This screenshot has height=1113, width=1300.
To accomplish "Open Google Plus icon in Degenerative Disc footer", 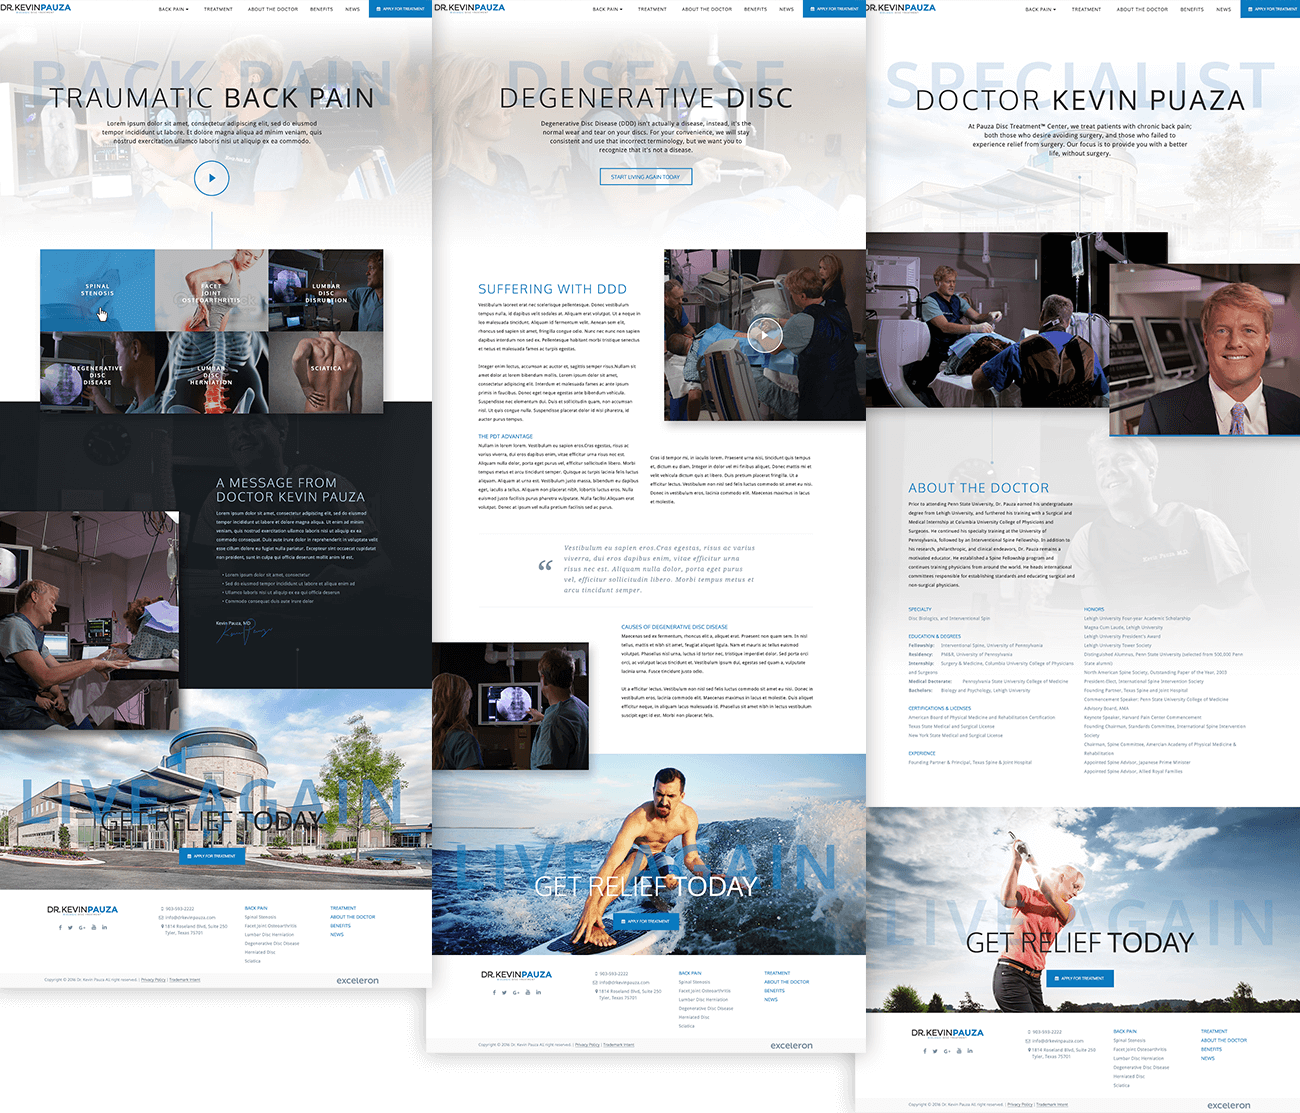I will point(516,992).
